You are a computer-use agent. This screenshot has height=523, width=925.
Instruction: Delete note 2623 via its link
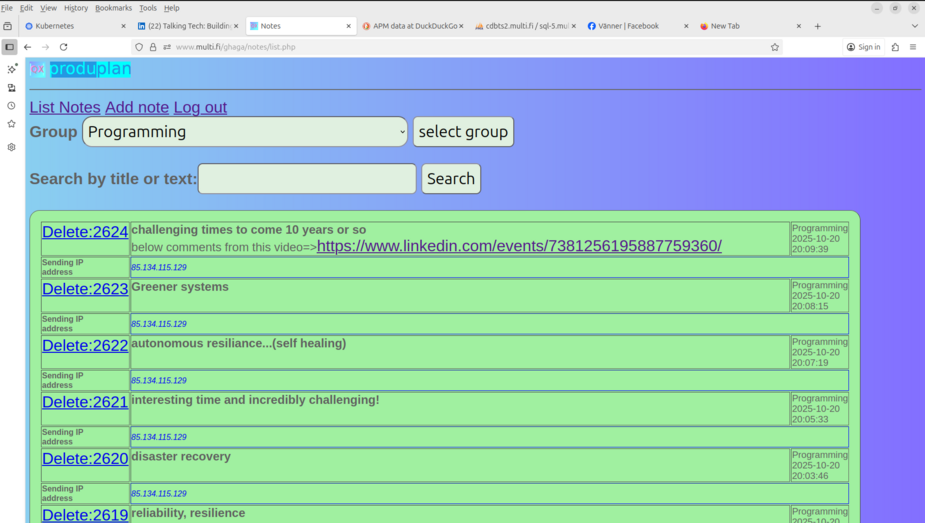[x=85, y=289]
